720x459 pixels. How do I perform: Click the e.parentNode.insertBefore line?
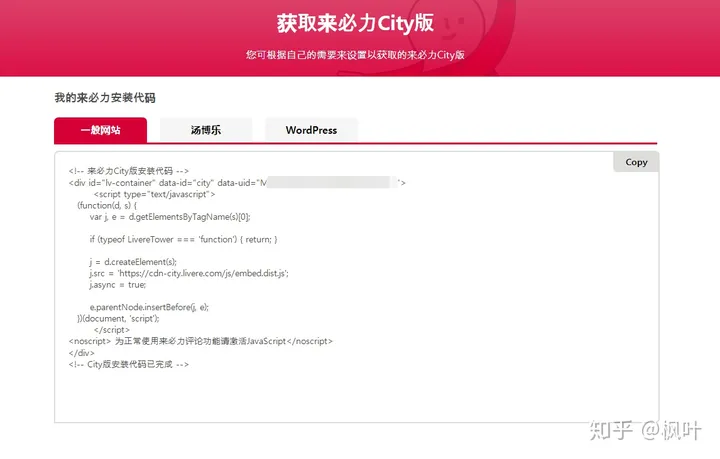coord(149,307)
